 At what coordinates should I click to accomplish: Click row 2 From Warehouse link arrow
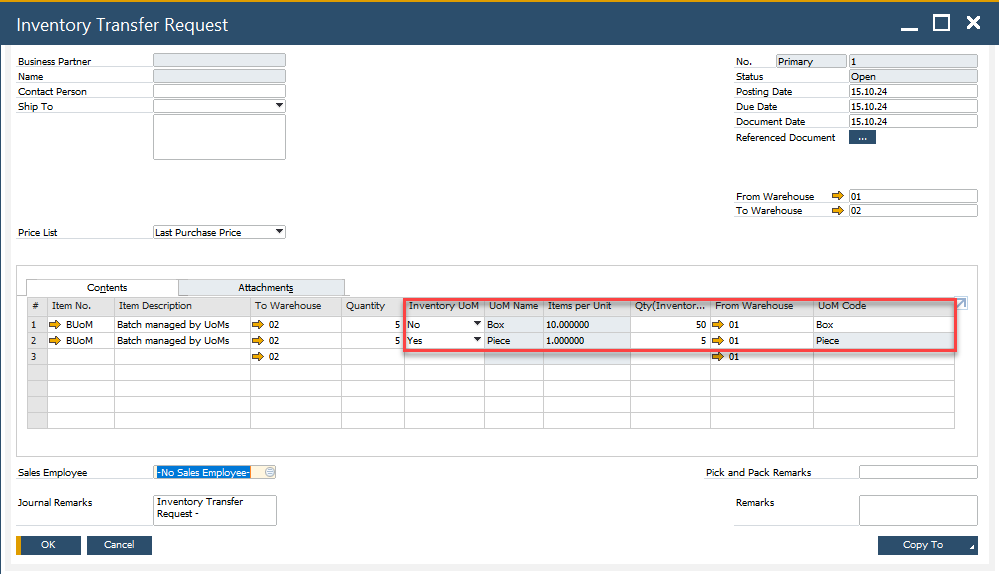click(x=718, y=341)
